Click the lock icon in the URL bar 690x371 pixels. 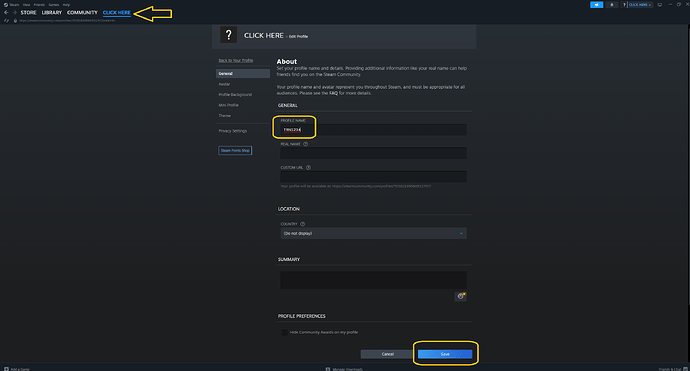(15, 20)
